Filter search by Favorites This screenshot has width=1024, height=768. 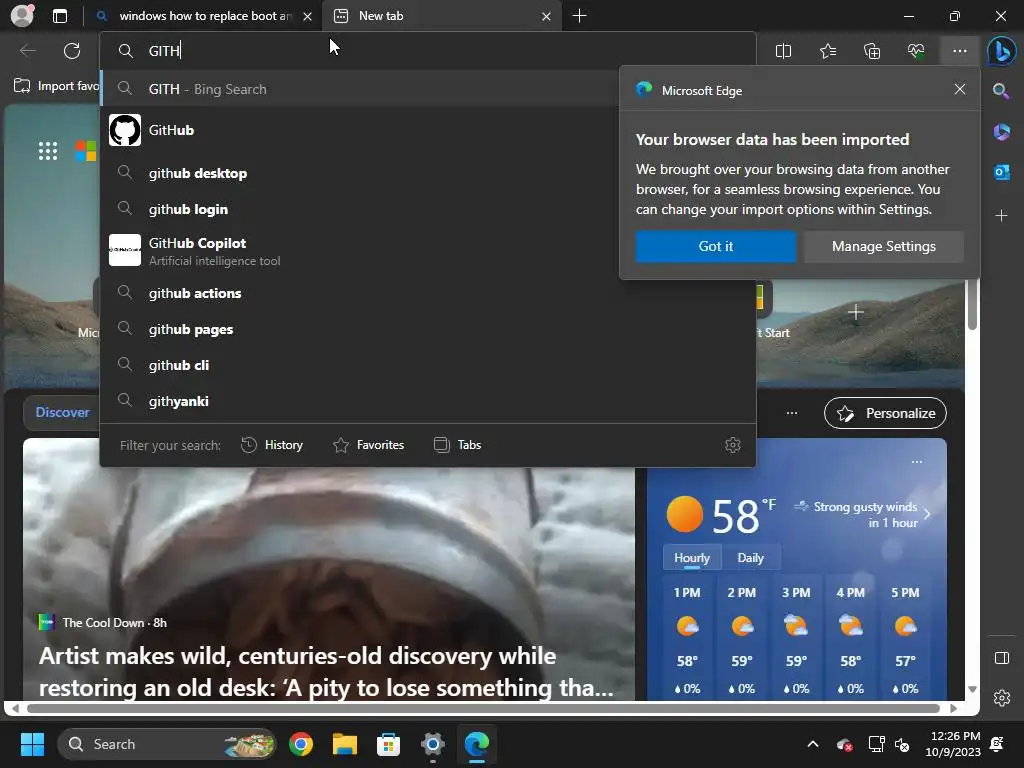pos(368,445)
